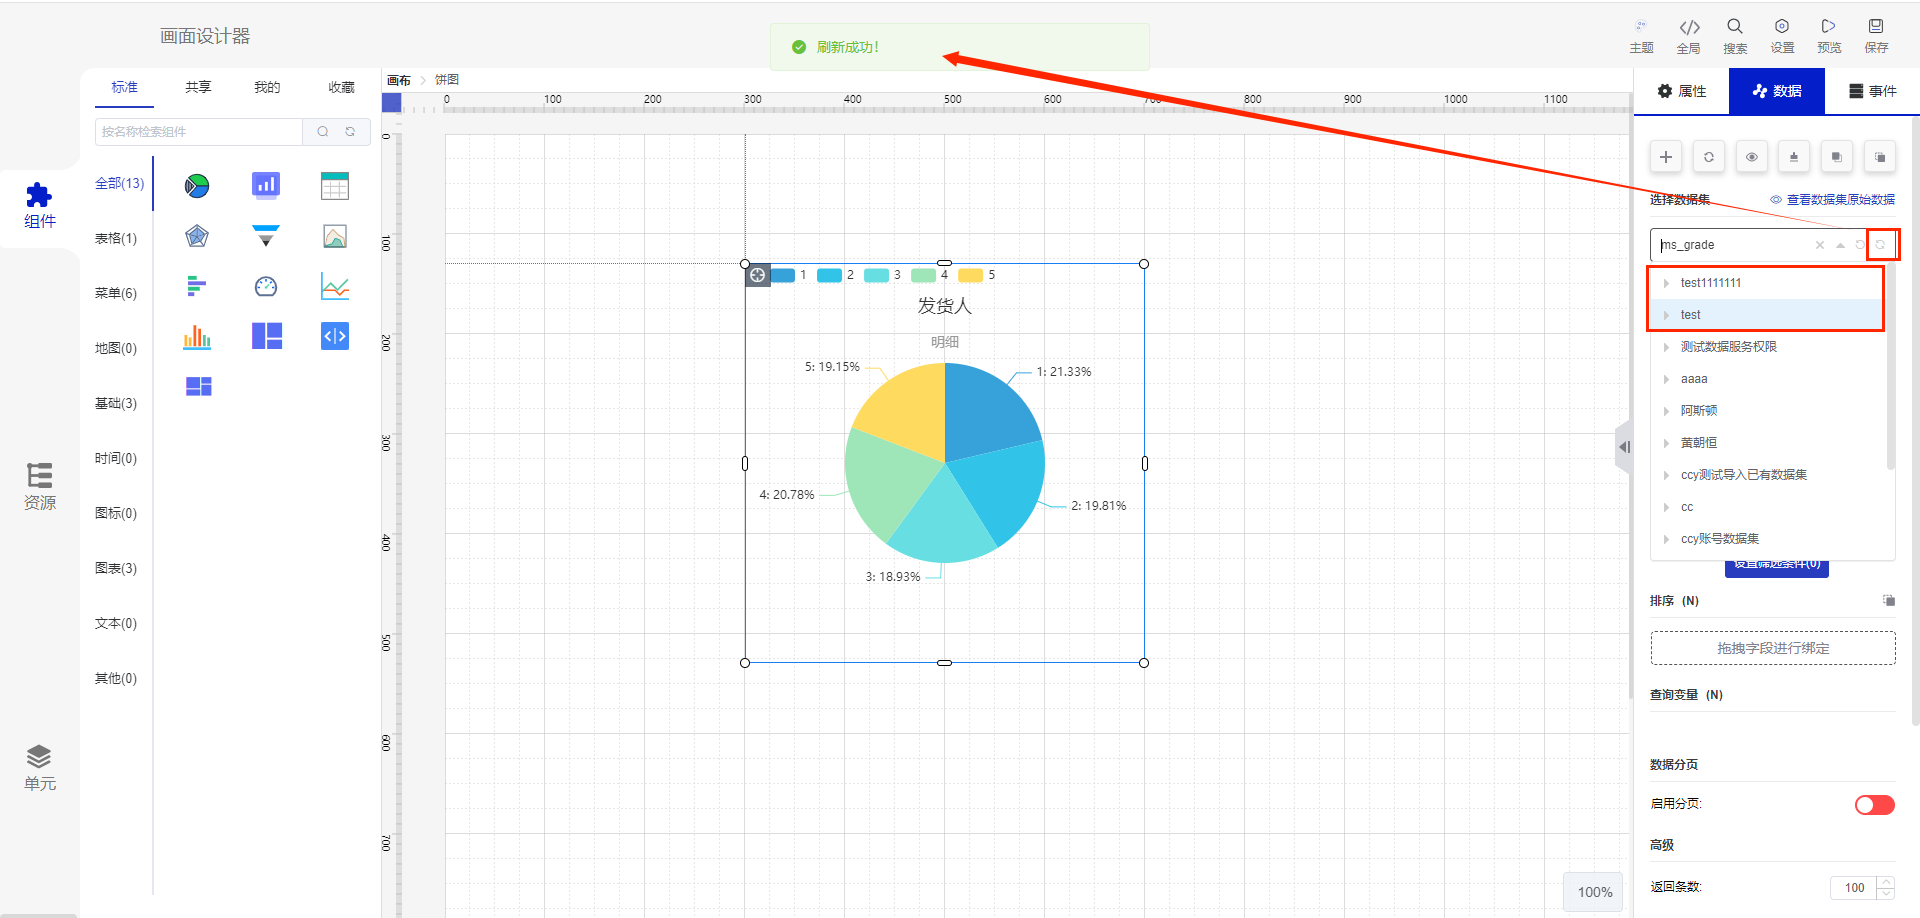This screenshot has width=1920, height=918.
Task: Toggle the 启用分页 pagination switch
Action: coord(1874,805)
